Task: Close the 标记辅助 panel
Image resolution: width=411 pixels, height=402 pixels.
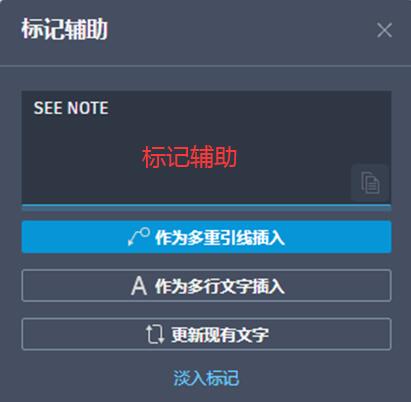Action: point(384,30)
